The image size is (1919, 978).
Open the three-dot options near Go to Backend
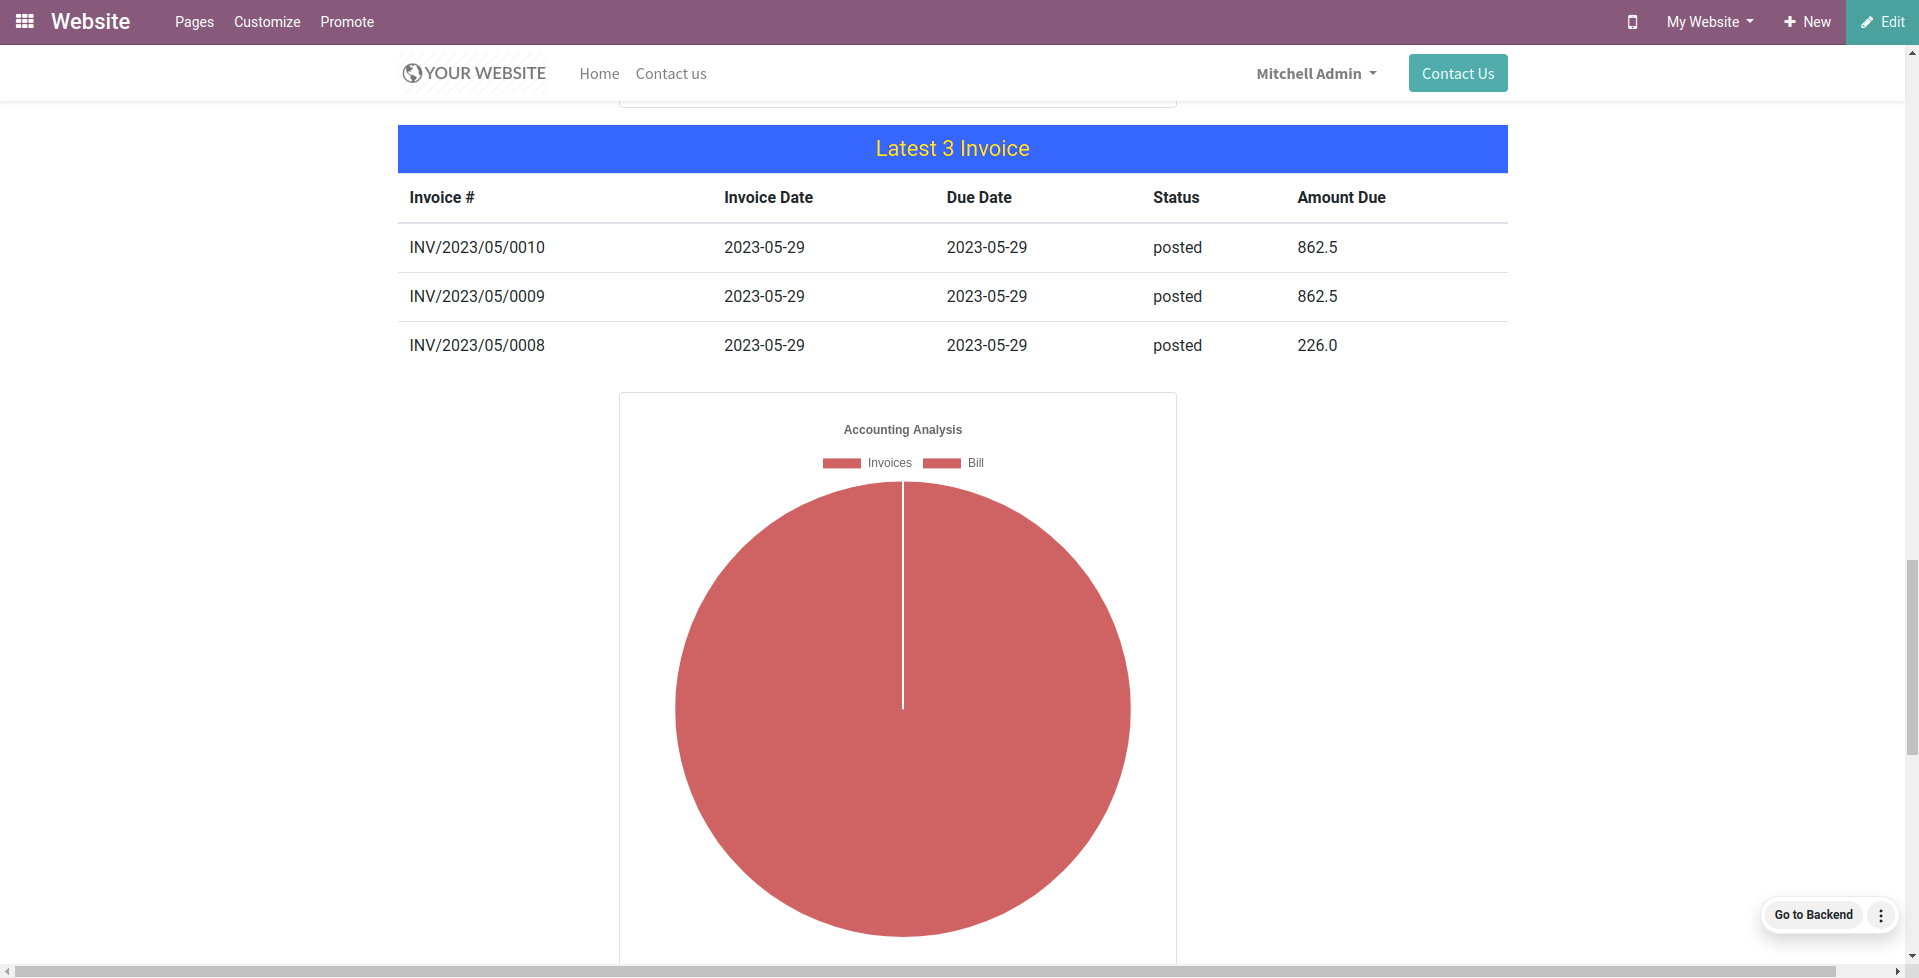pyautogui.click(x=1881, y=915)
